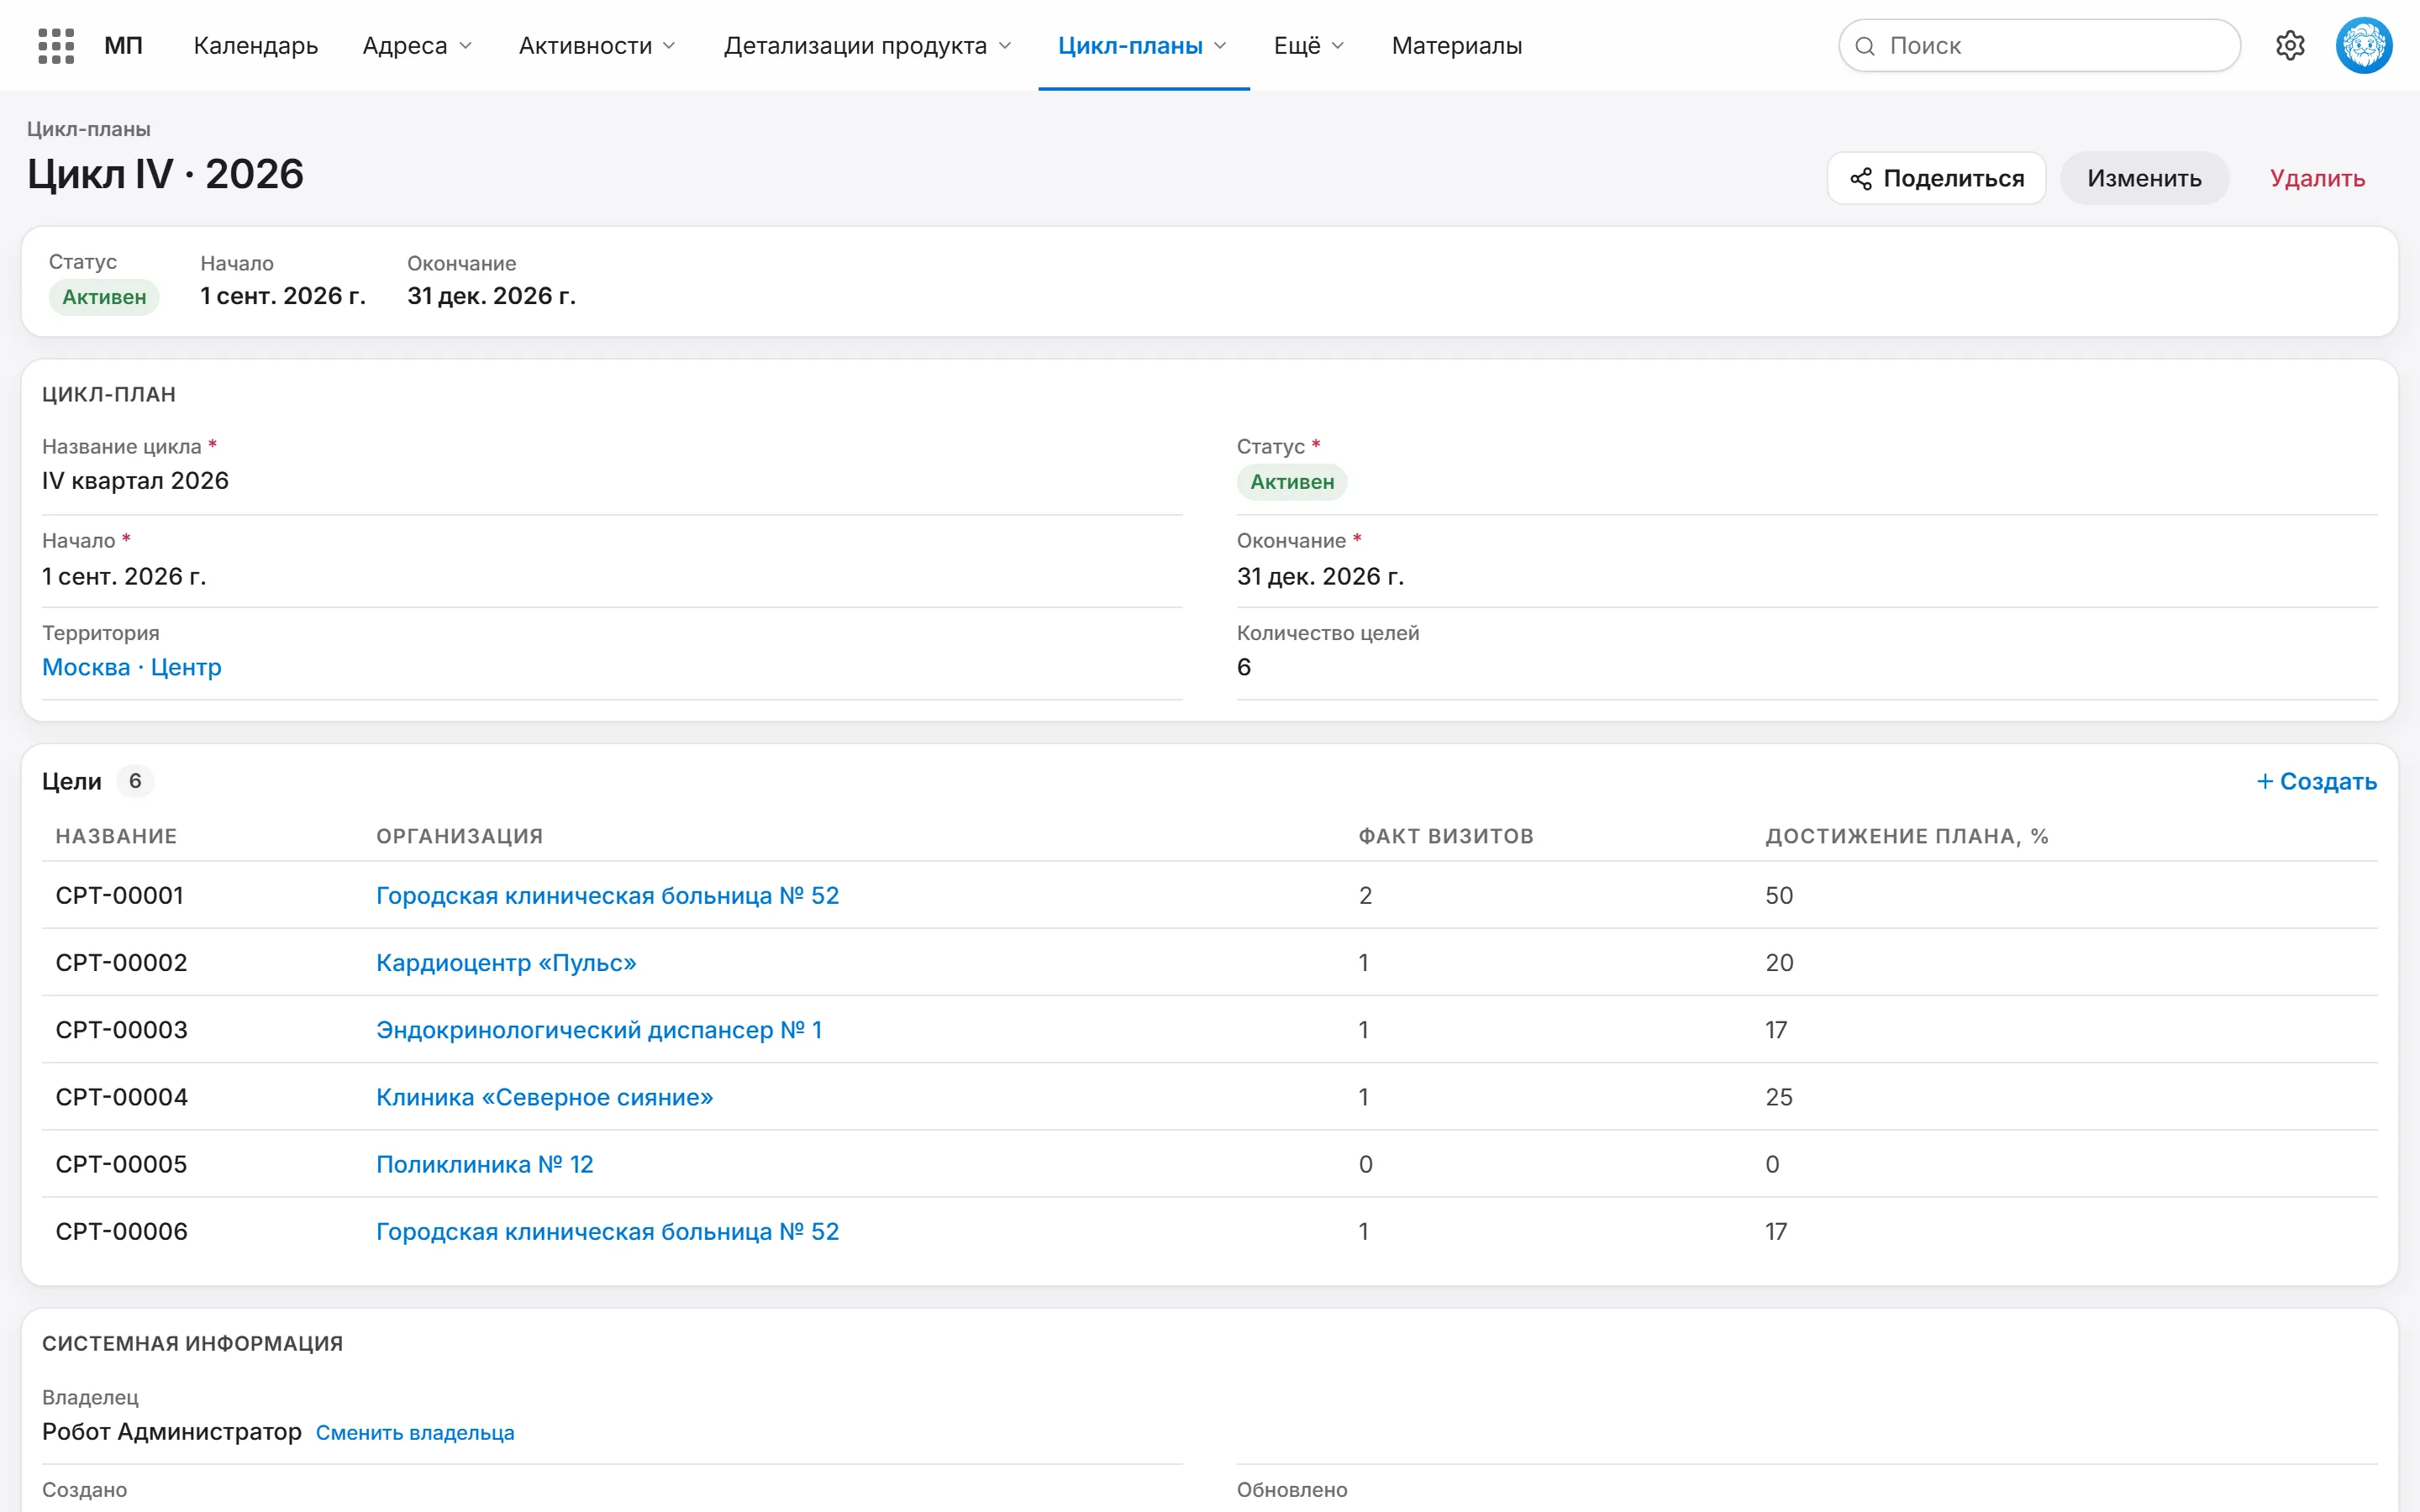Open the user profile avatar
This screenshot has width=2420, height=1512.
(x=2364, y=46)
